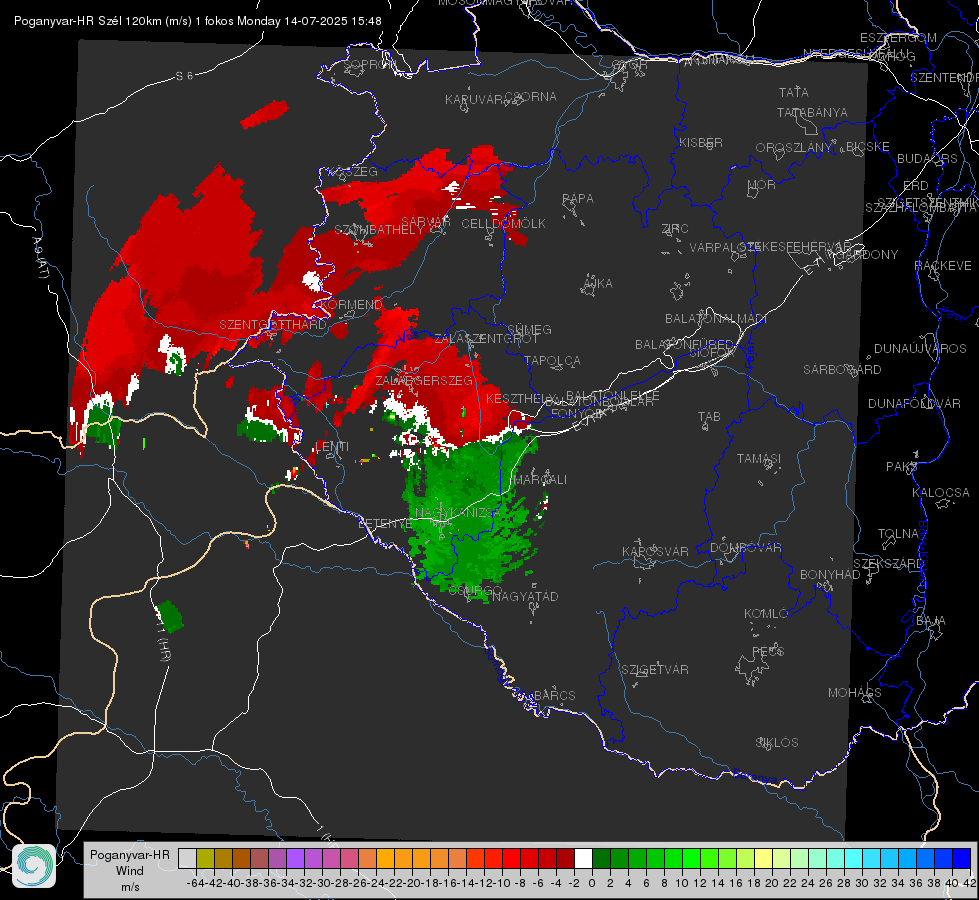
Task: Click the LETENYE city label
Action: [x=385, y=523]
